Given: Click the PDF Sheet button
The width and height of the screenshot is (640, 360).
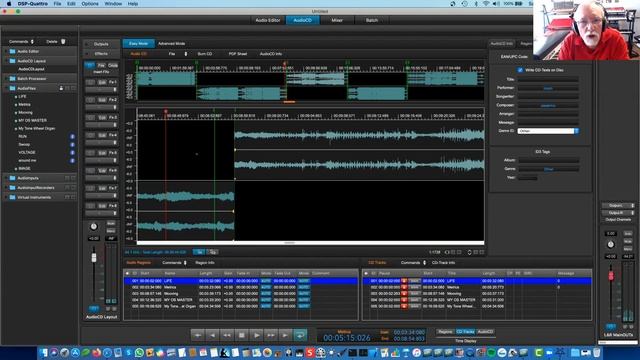Looking at the screenshot, I should click(x=238, y=54).
